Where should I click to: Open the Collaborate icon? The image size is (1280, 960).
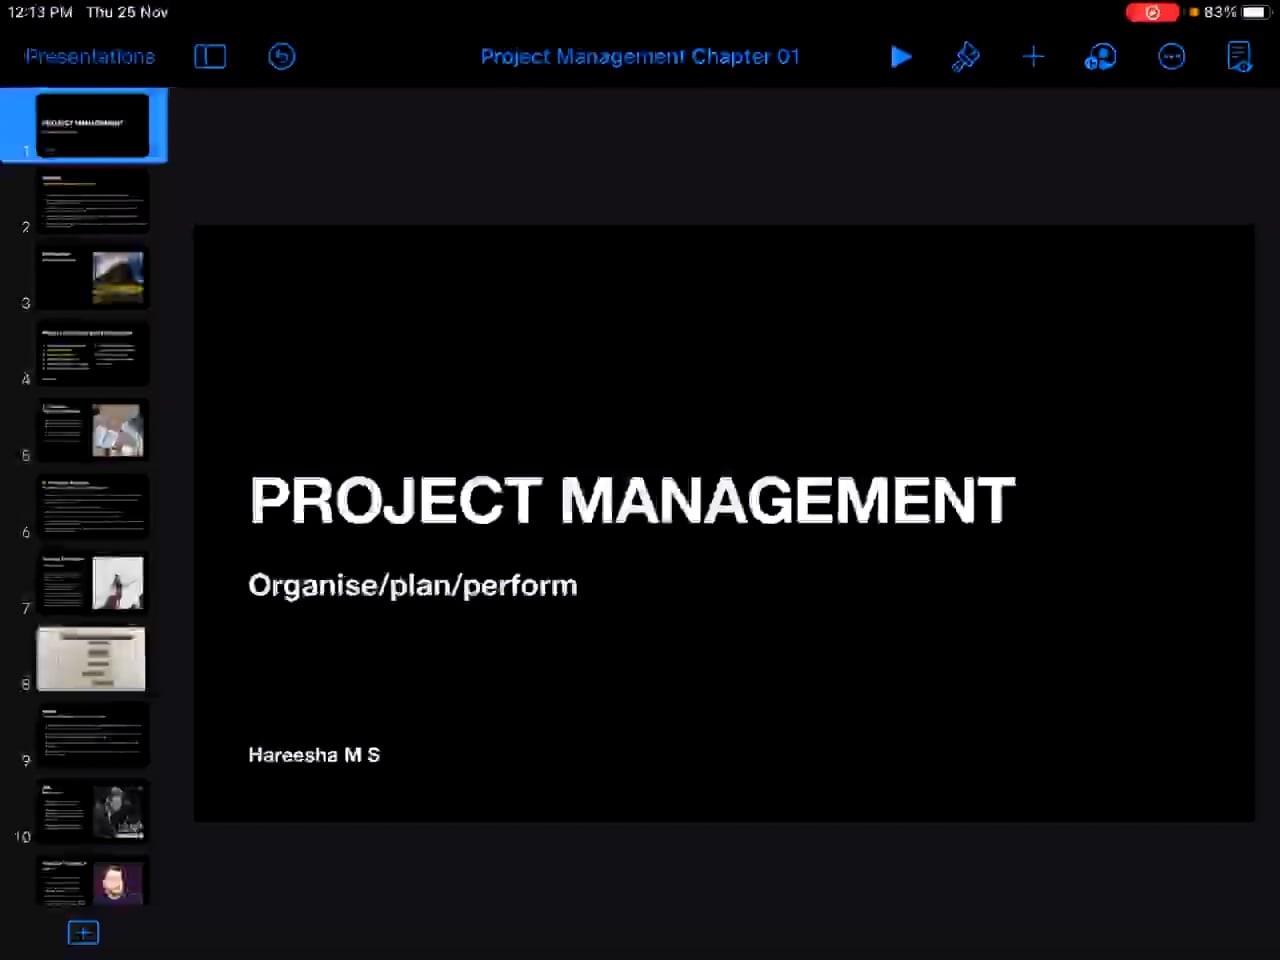point(1100,57)
